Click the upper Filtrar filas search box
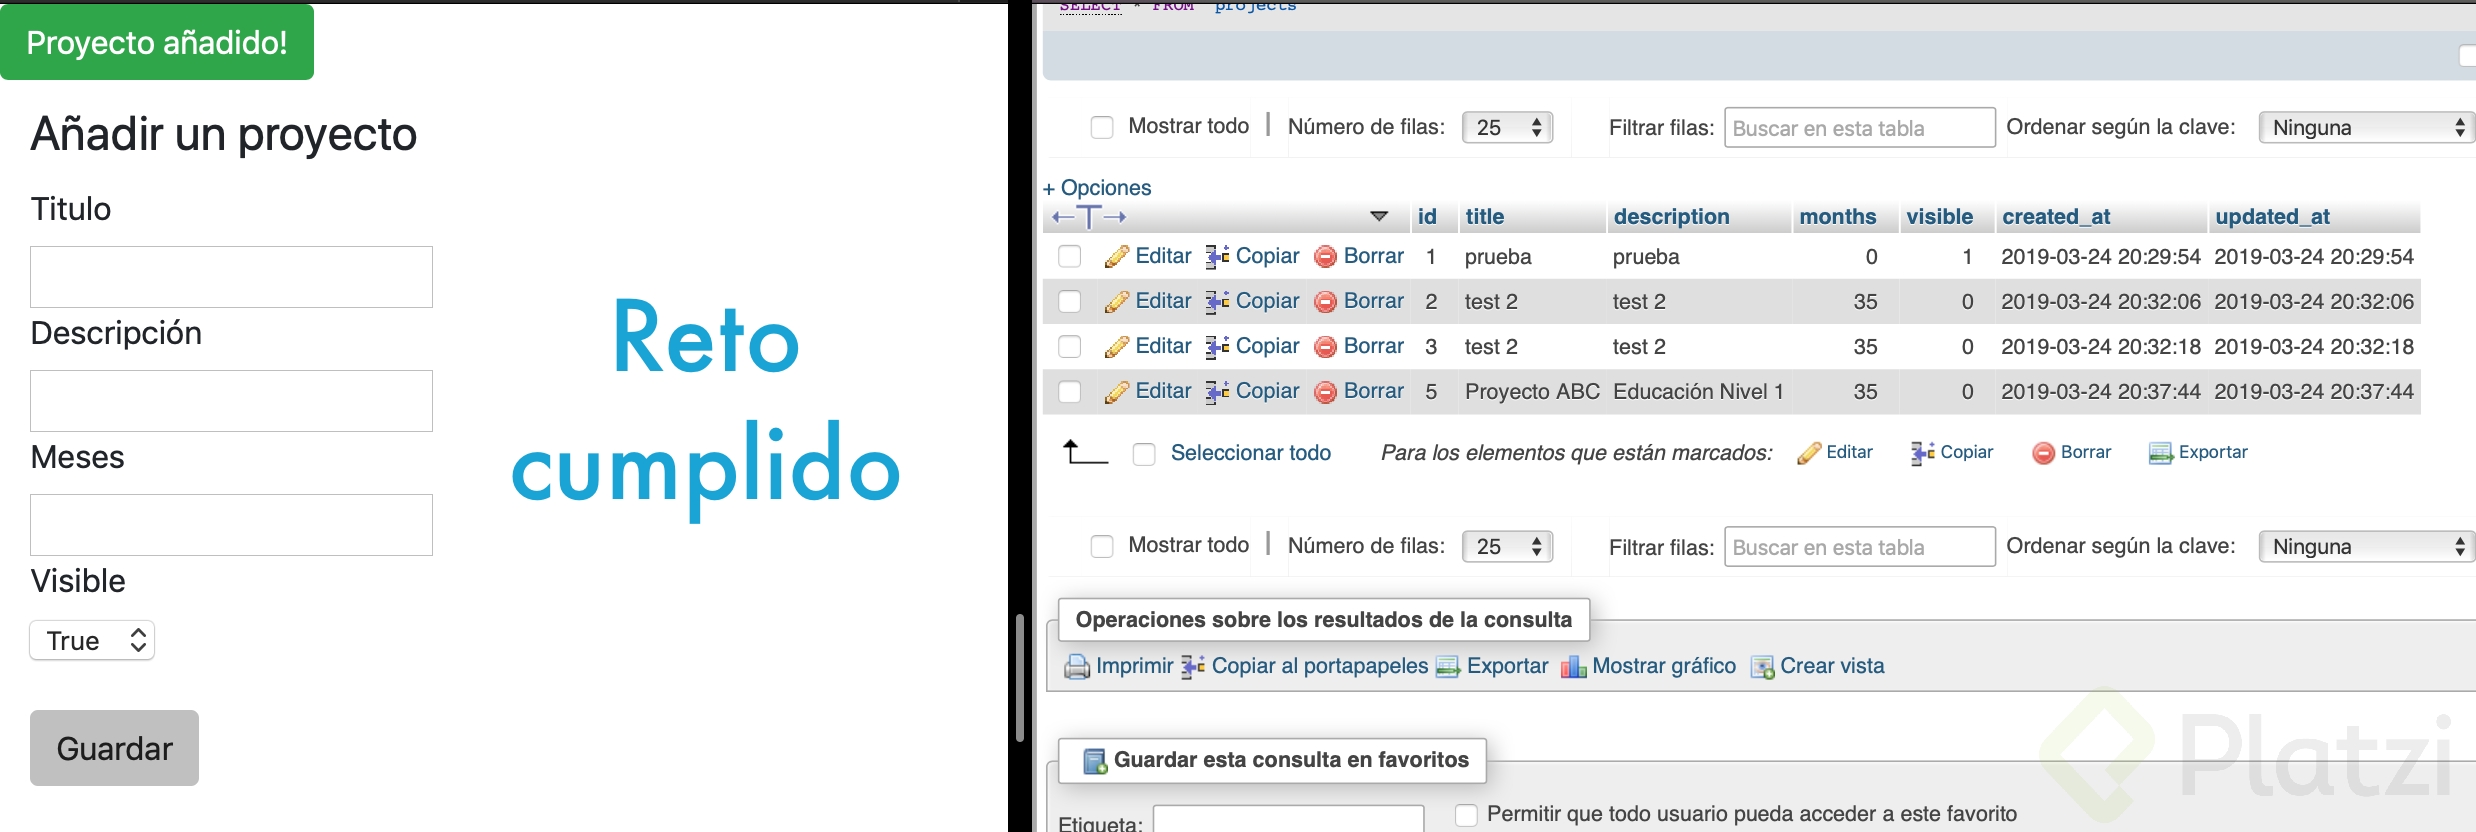Screen dimensions: 2476x832 (x=1860, y=128)
